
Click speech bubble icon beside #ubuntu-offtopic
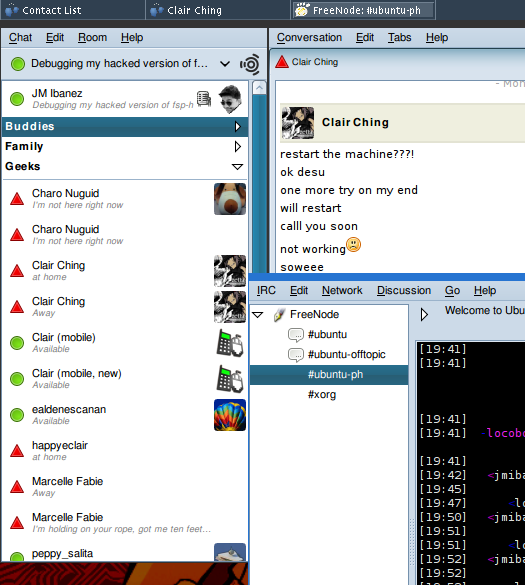click(296, 355)
